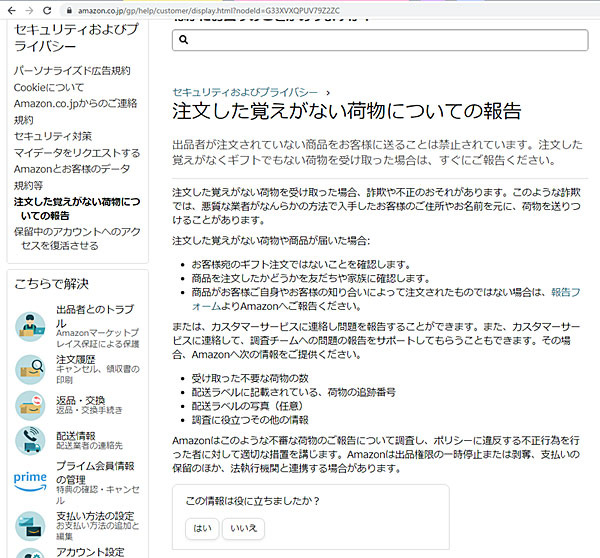600x558 pixels.
Task: Click the browser back arrow
Action: [x=12, y=10]
